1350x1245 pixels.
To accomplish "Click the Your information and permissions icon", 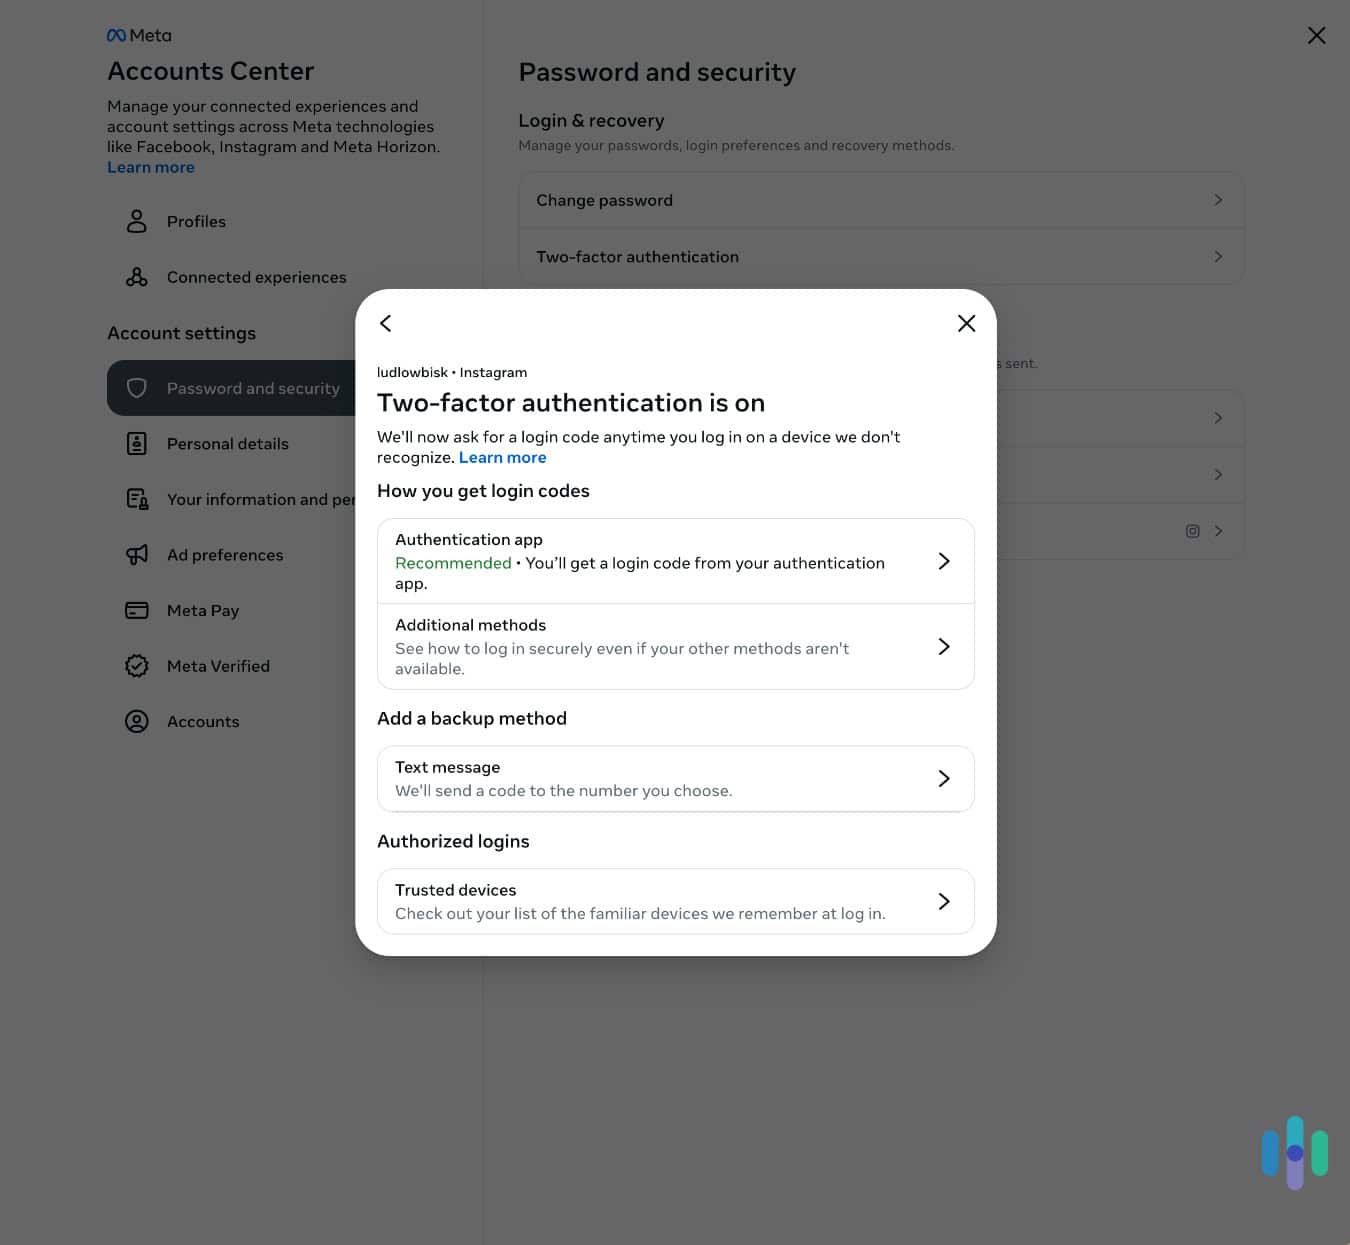I will pyautogui.click(x=136, y=499).
